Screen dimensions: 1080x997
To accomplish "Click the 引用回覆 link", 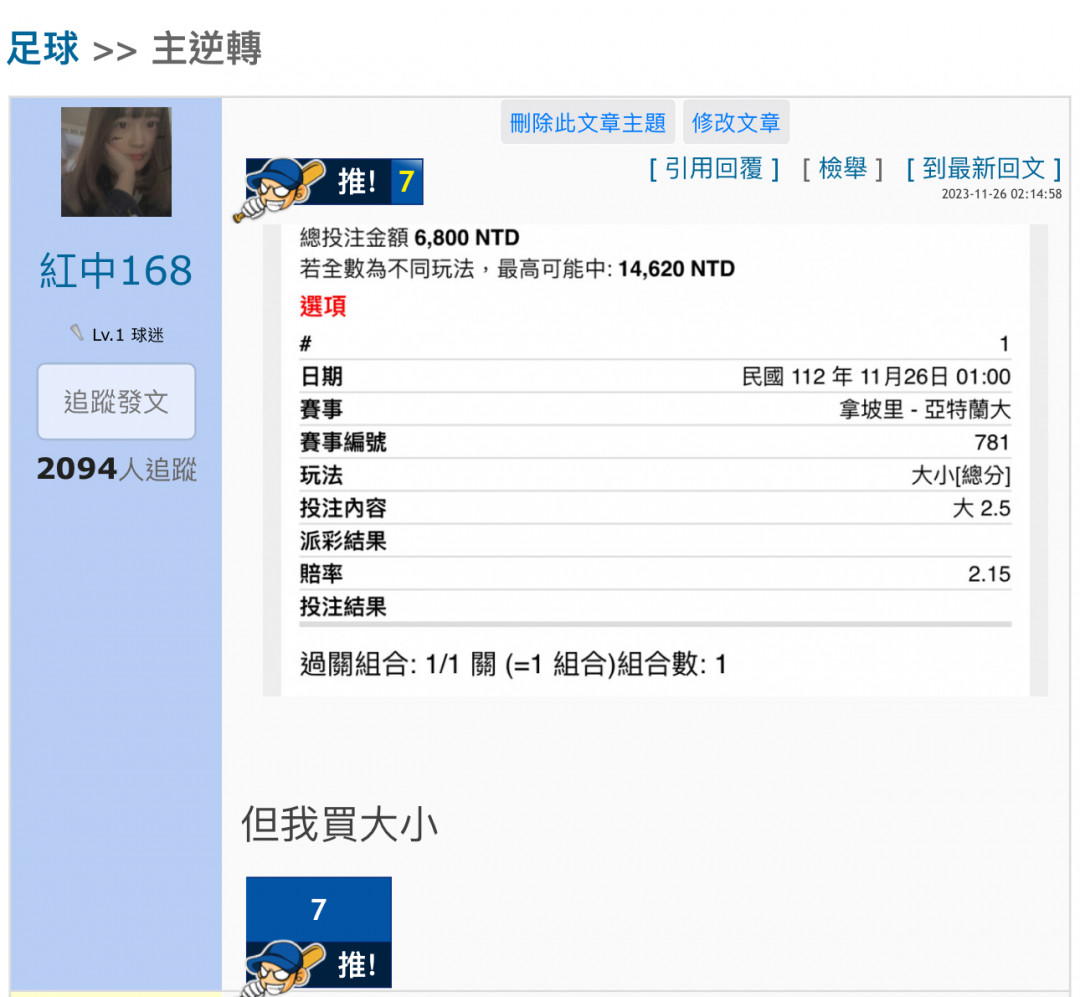I will coord(714,168).
